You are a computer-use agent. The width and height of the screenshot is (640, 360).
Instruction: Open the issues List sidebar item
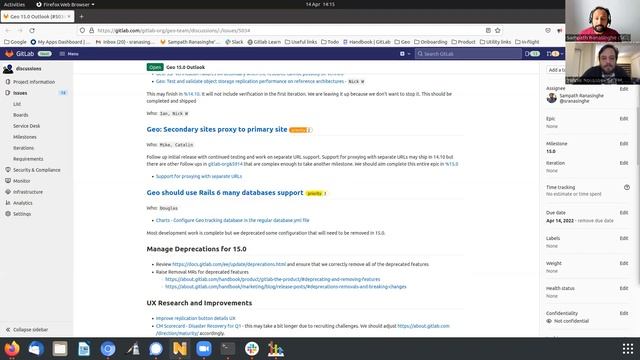tap(17, 104)
